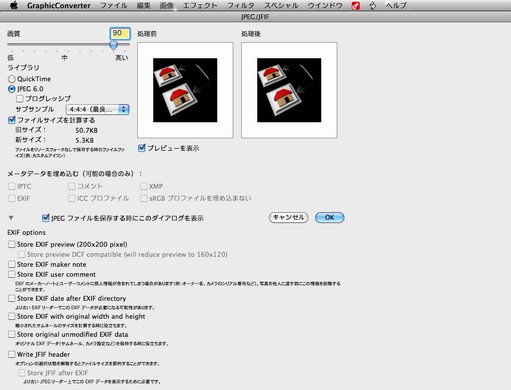This screenshot has width=511, height=390.
Task: Toggle ファイルサイズを計算する checkbox
Action: coord(12,120)
